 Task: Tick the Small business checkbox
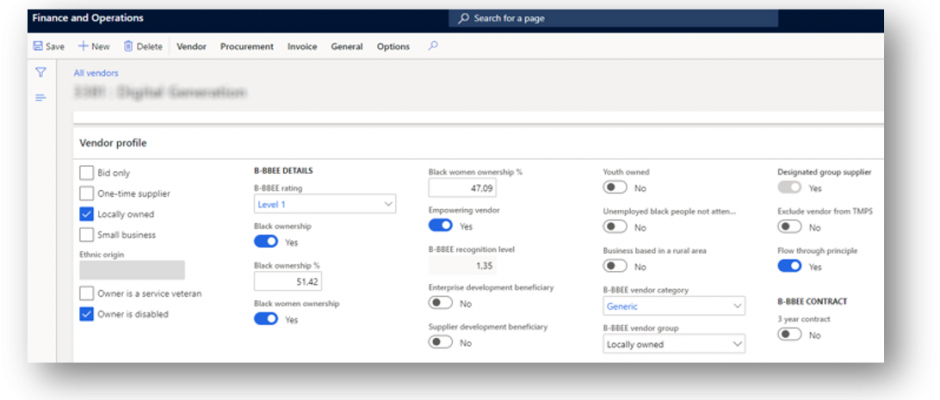pyautogui.click(x=87, y=235)
